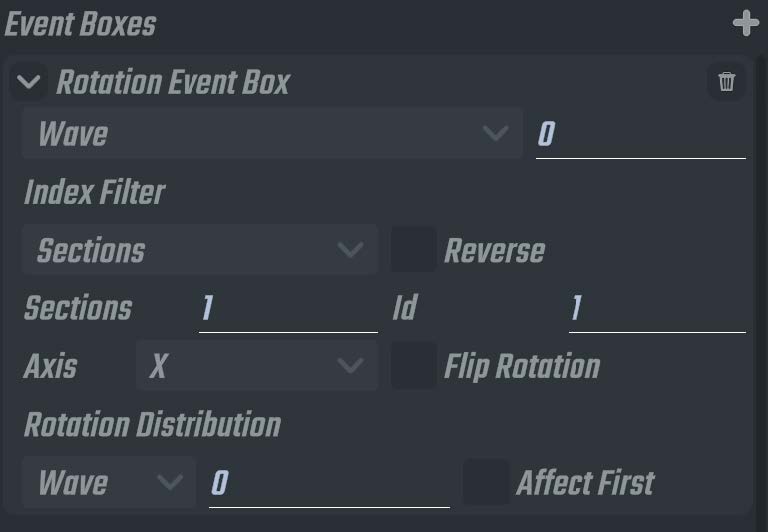The image size is (768, 532).
Task: Open the Rotation Distribution Wave dropdown
Action: (x=109, y=482)
